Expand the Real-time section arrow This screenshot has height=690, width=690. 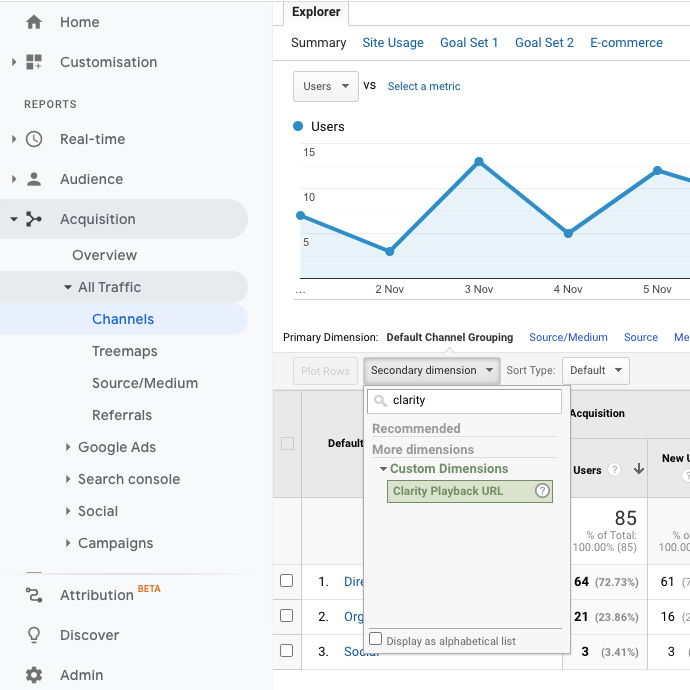pos(14,139)
